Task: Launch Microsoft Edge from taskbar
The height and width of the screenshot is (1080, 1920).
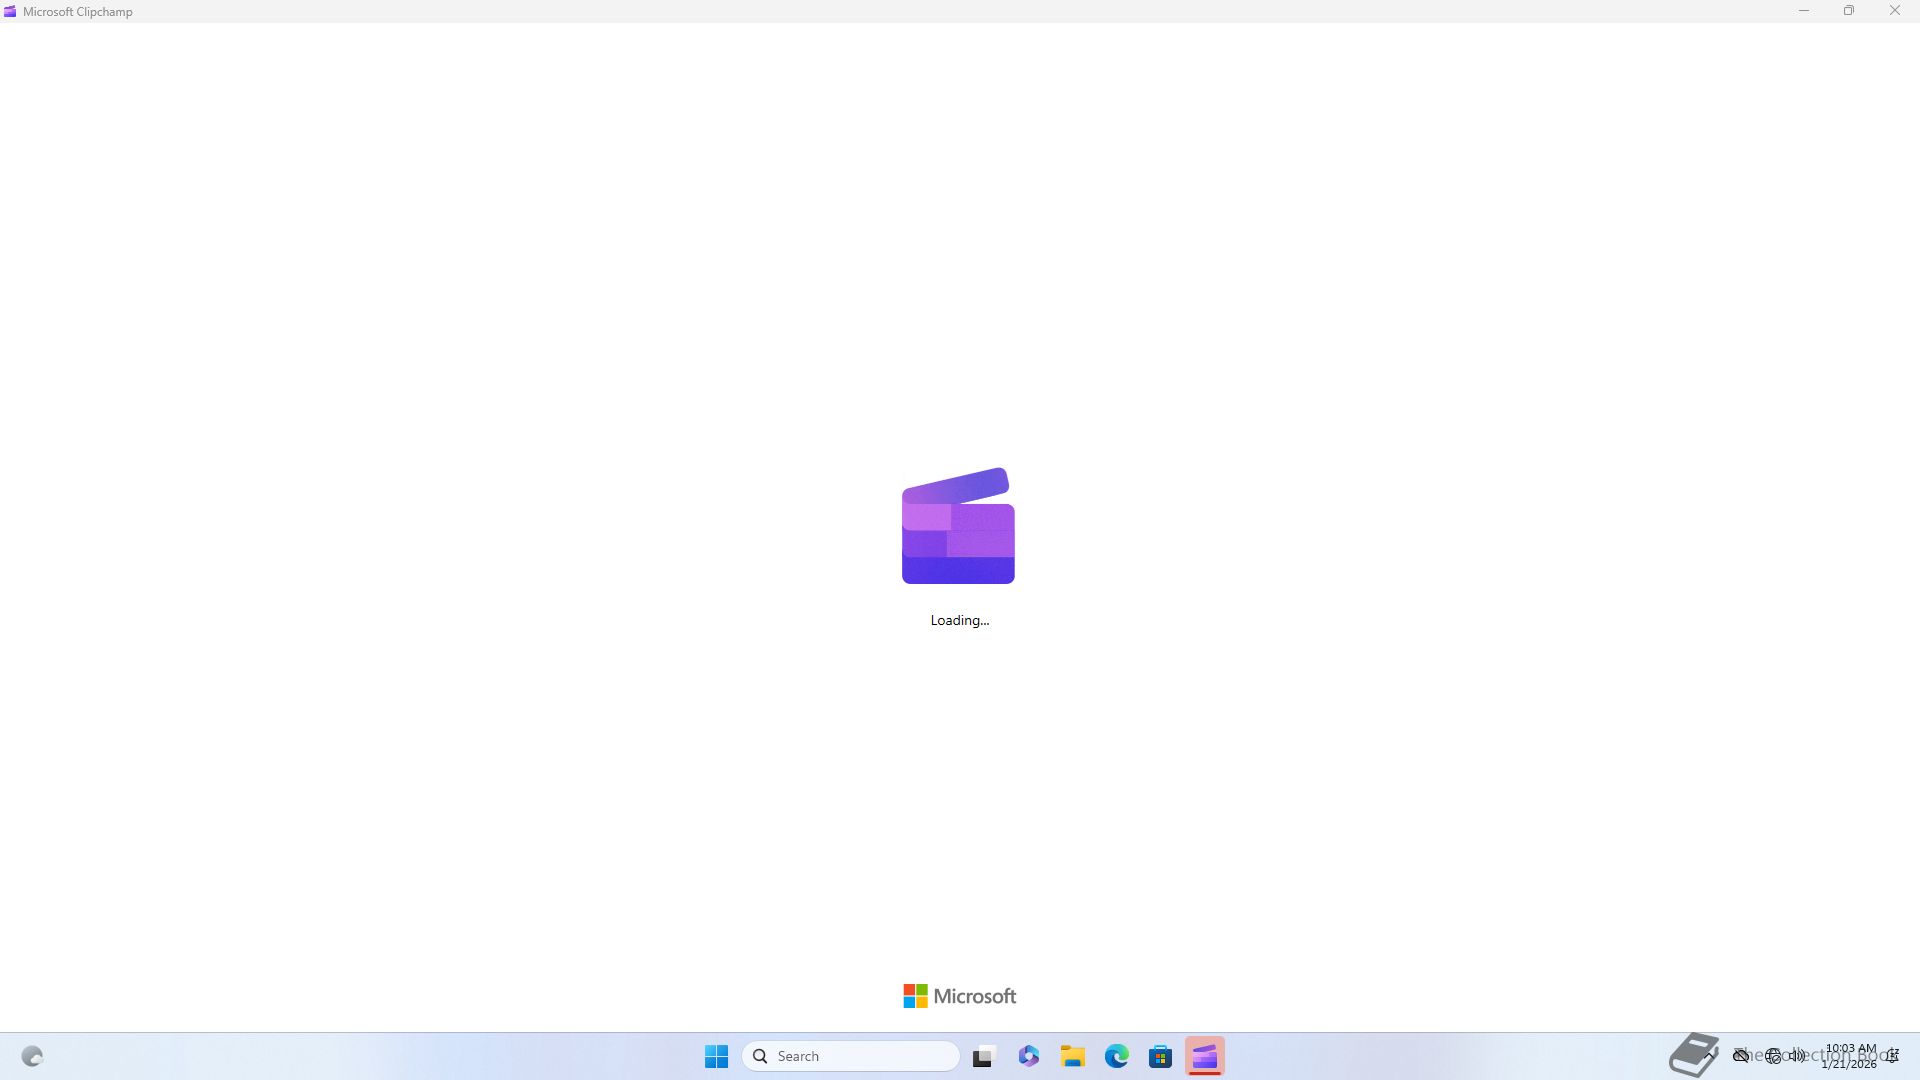Action: pyautogui.click(x=1116, y=1056)
